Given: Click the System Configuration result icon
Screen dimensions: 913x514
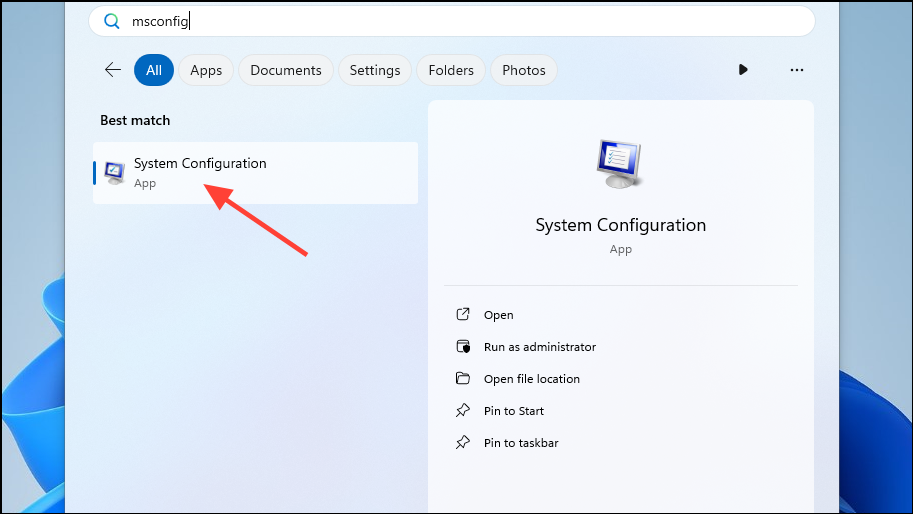Looking at the screenshot, I should coord(115,173).
